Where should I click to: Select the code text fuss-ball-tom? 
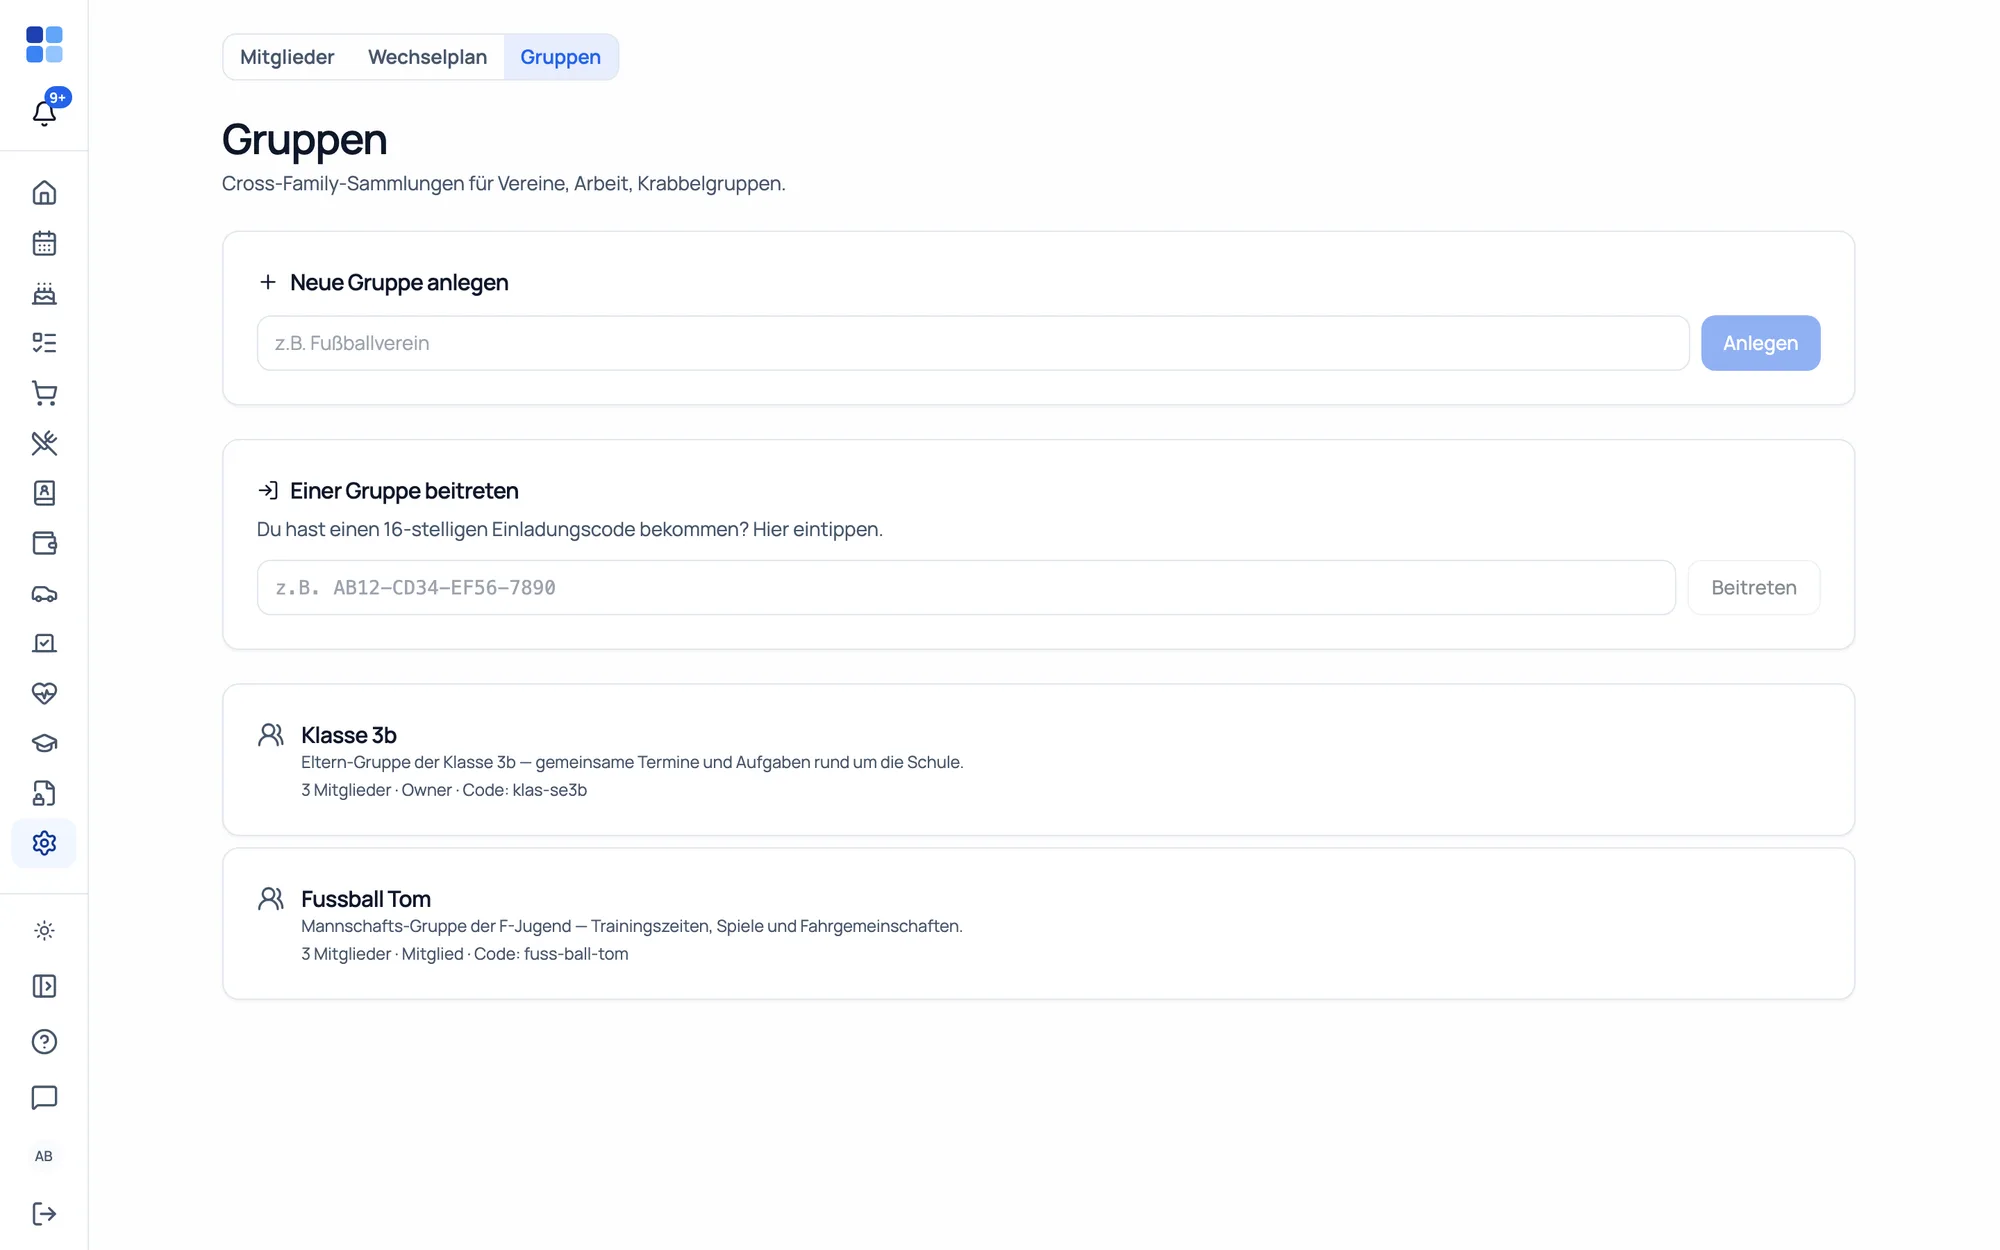(576, 954)
